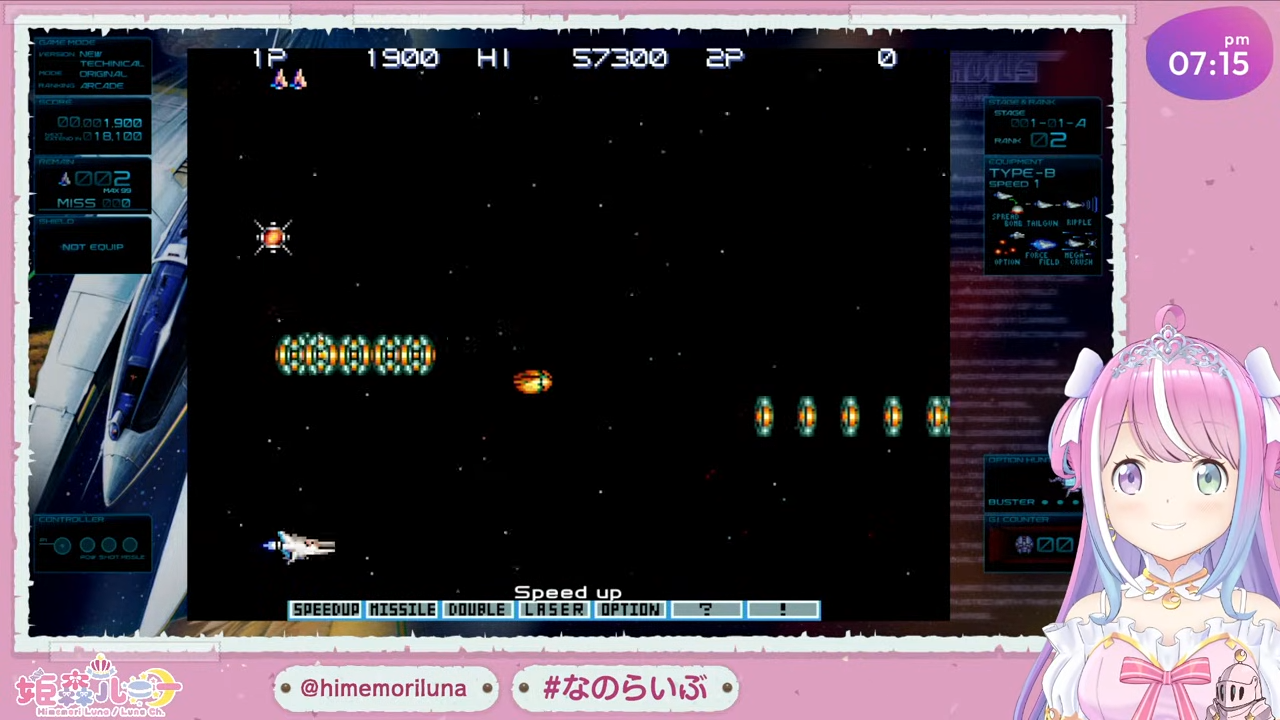
Task: Click the 2P score value 0
Action: coord(886,58)
